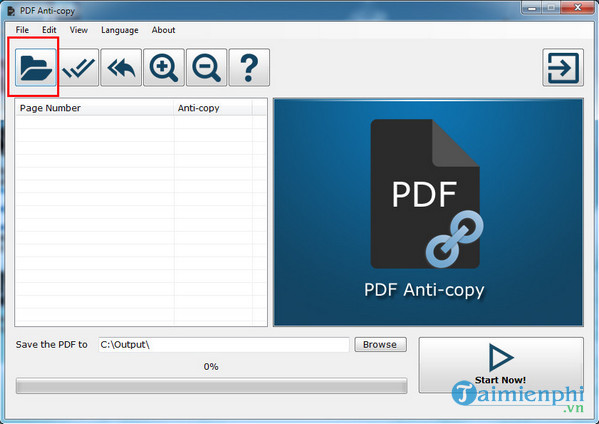Screen dimensions: 599x424
Task: Open the Edit menu
Action: 49,30
